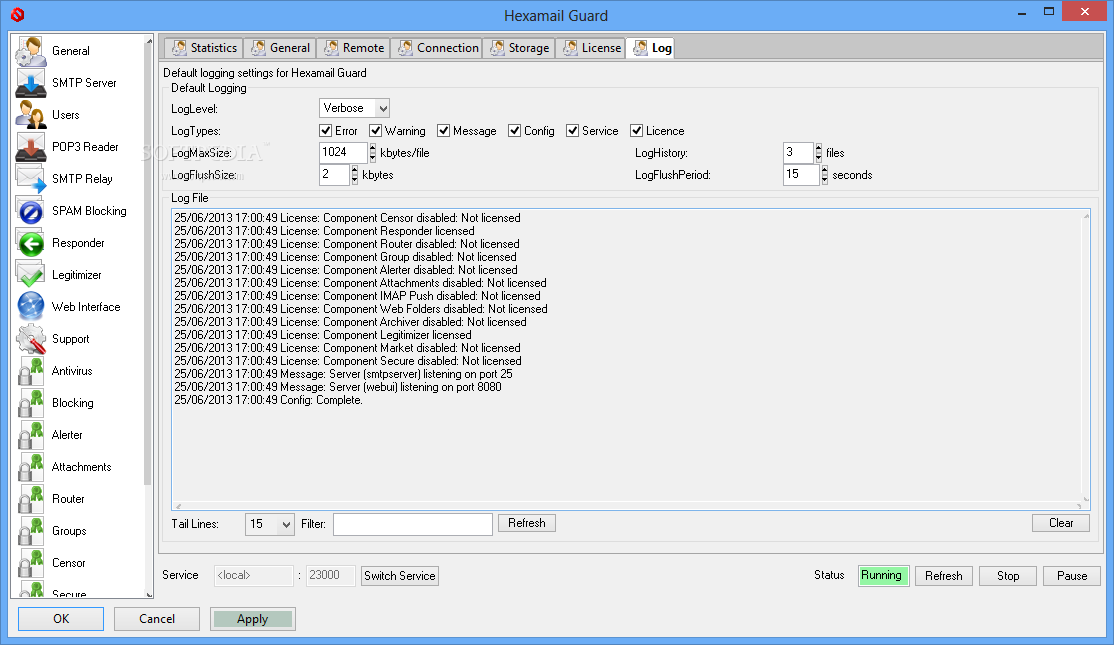Select the POP3 Reader sidebar icon
This screenshot has height=645, width=1114.
click(x=31, y=146)
